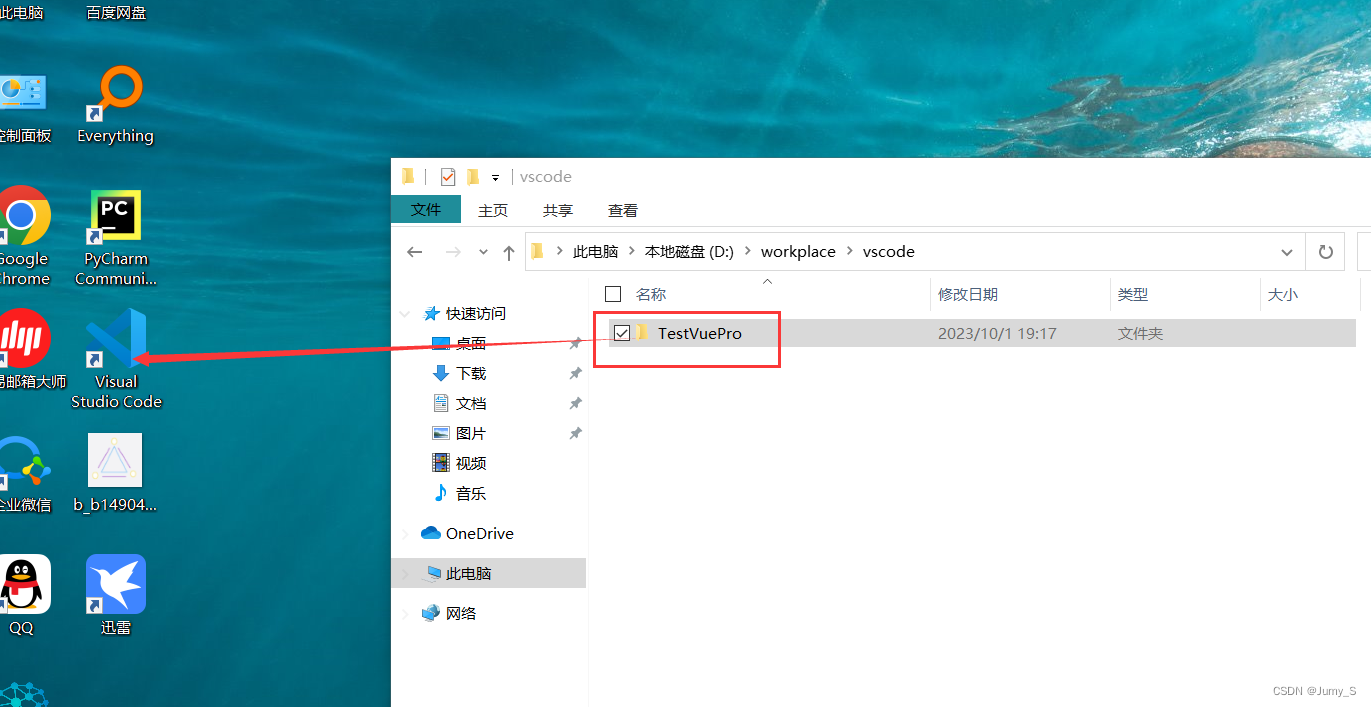Image resolution: width=1371 pixels, height=707 pixels.
Task: Switch to the 查看 ribbon tab
Action: pos(622,210)
